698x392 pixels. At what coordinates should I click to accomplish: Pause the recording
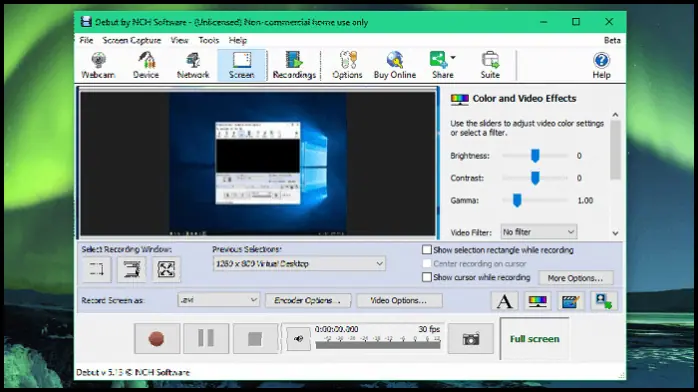tap(206, 339)
